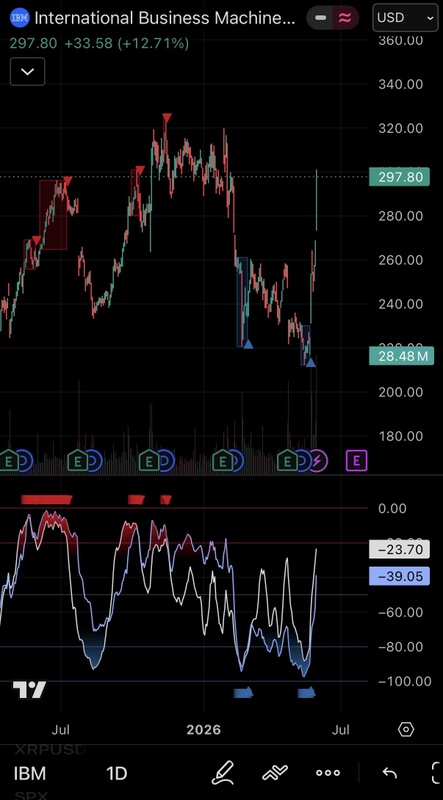443x800 pixels.
Task: Open the drawing tools pencil icon
Action: [x=223, y=773]
